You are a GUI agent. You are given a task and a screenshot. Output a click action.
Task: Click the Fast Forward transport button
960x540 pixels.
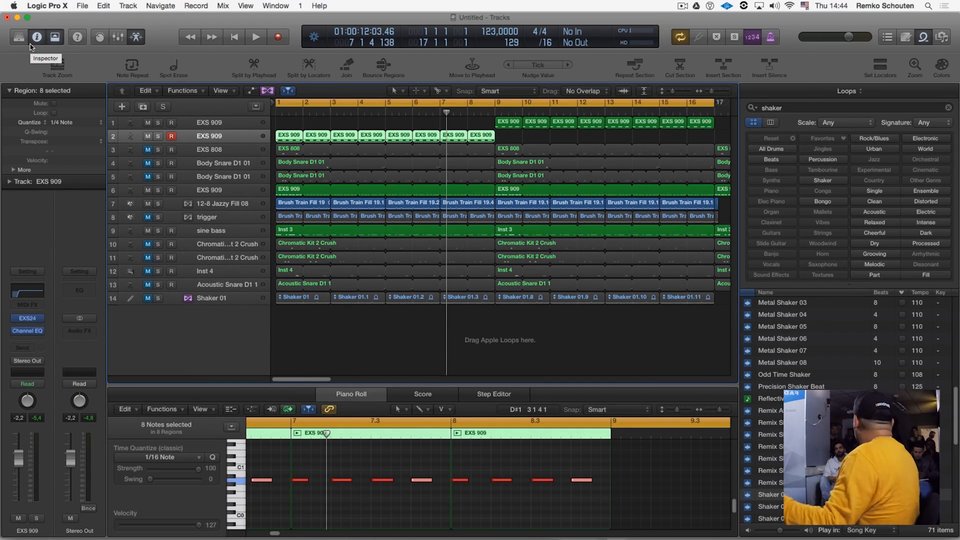(212, 37)
